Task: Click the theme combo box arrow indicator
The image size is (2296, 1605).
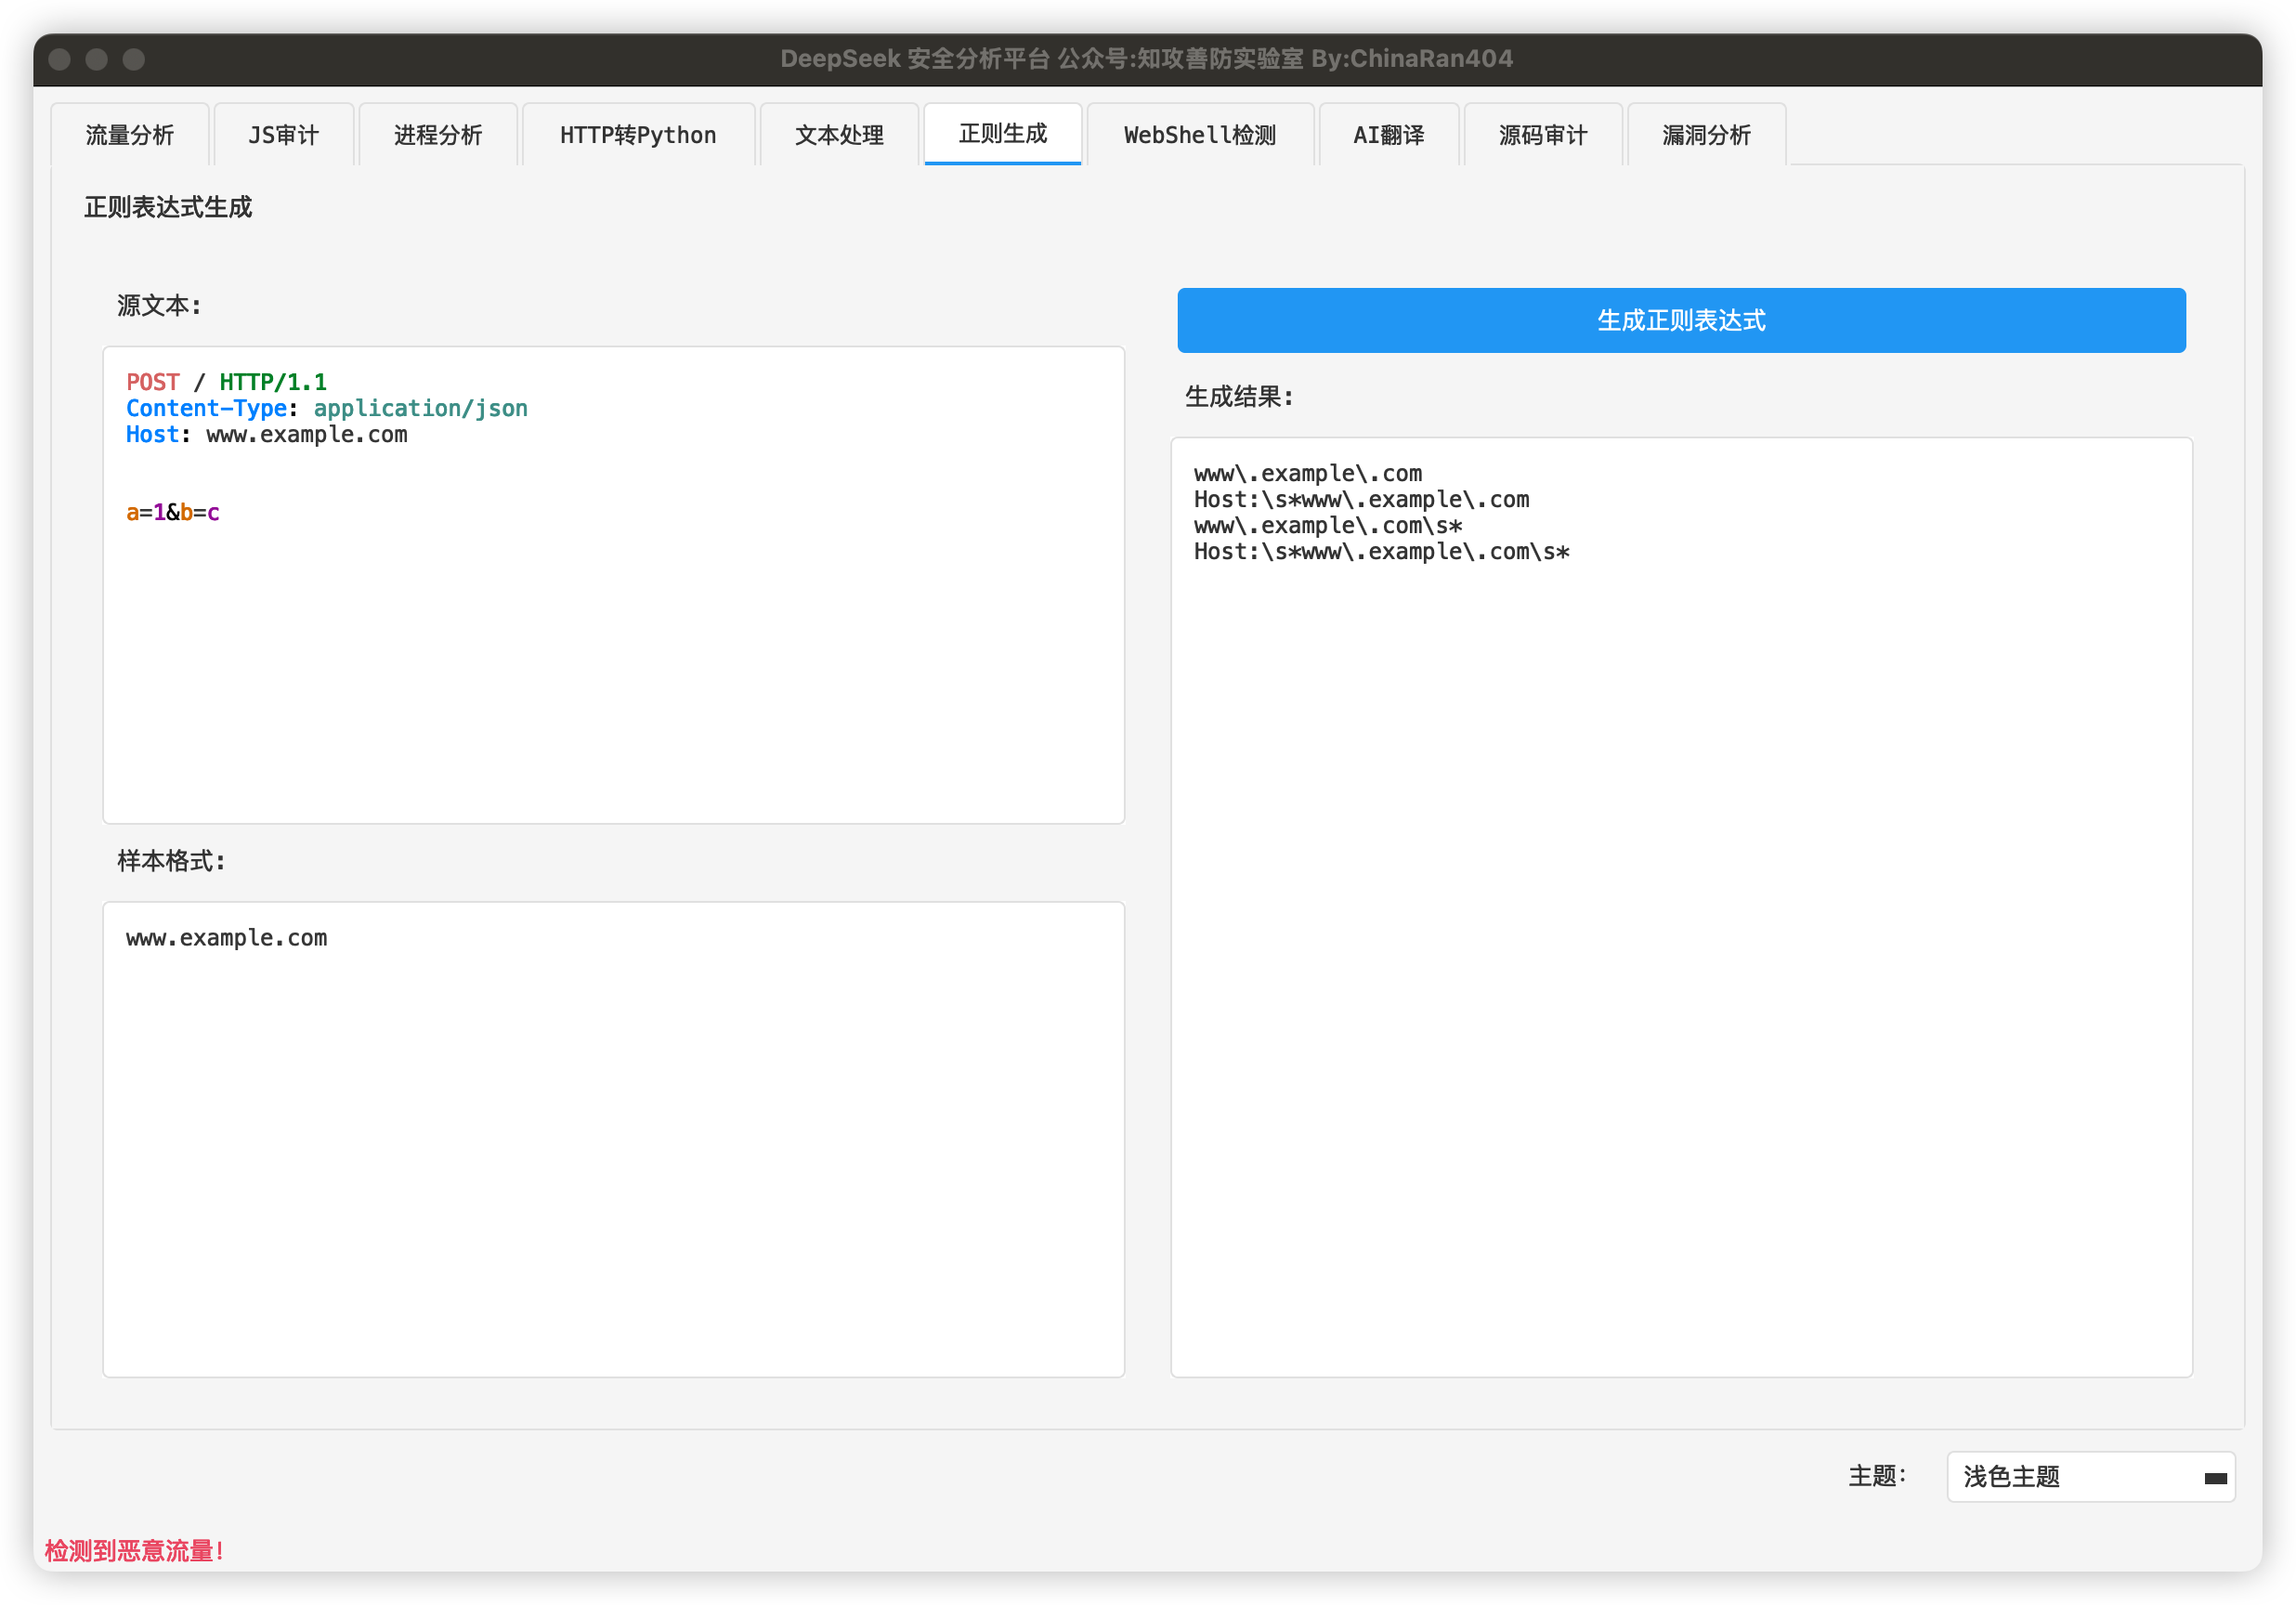Action: 2215,1478
